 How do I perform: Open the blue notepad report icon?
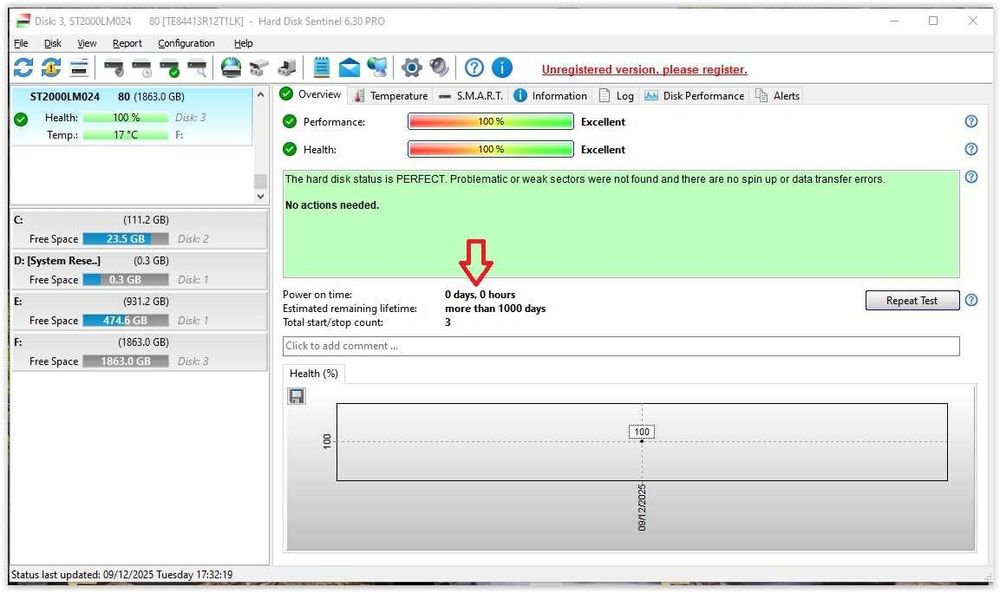pyautogui.click(x=321, y=67)
